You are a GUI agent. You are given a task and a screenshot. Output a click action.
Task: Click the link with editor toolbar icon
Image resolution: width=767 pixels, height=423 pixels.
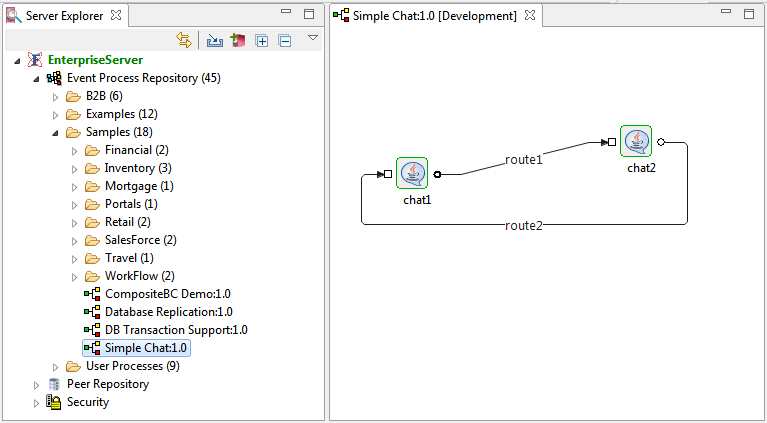[x=183, y=40]
